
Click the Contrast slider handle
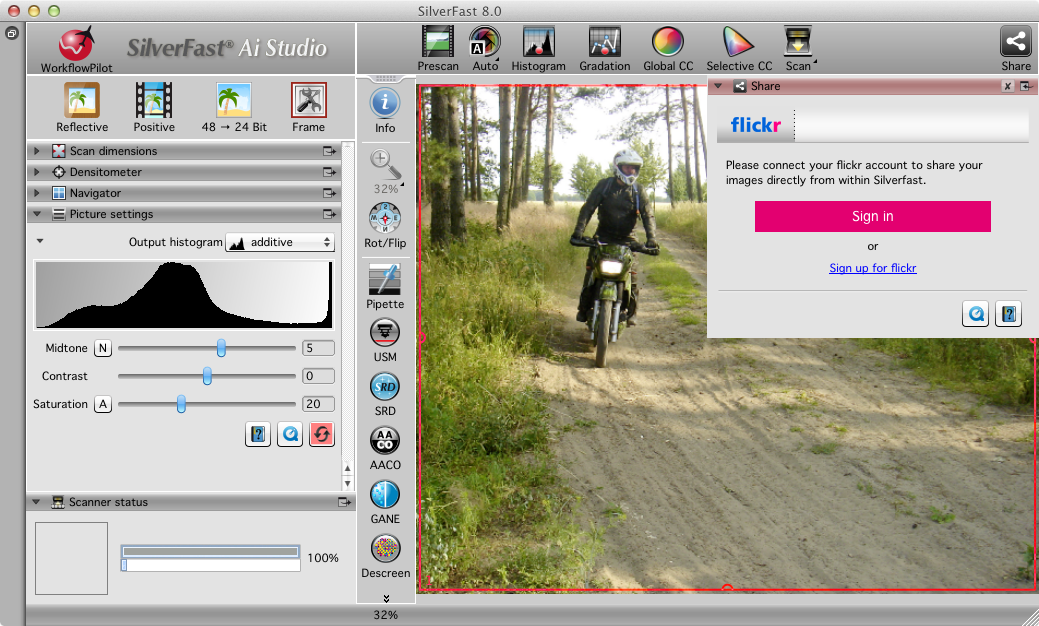click(x=207, y=376)
